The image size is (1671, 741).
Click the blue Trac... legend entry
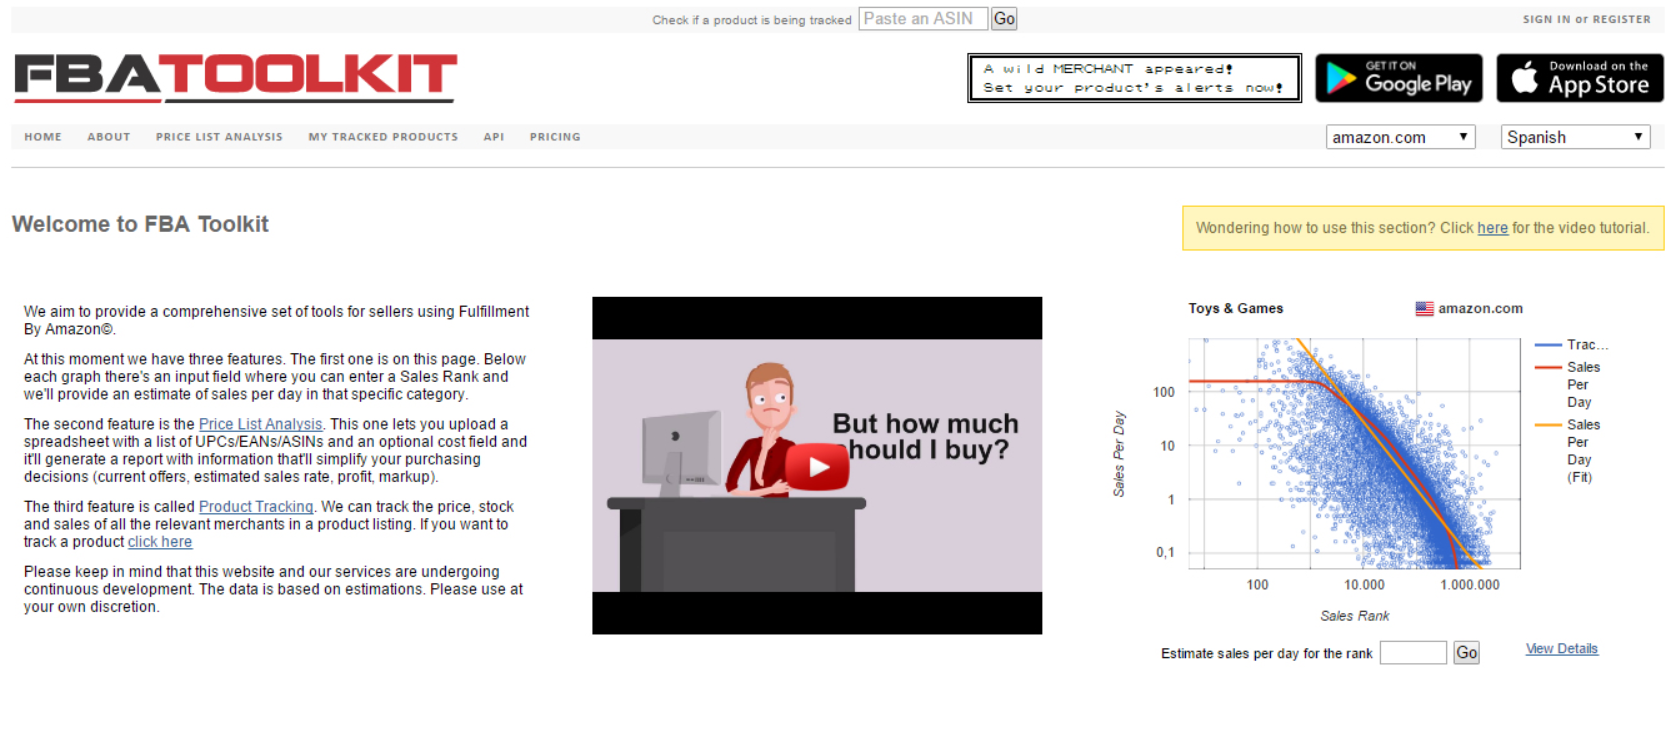tap(1571, 345)
